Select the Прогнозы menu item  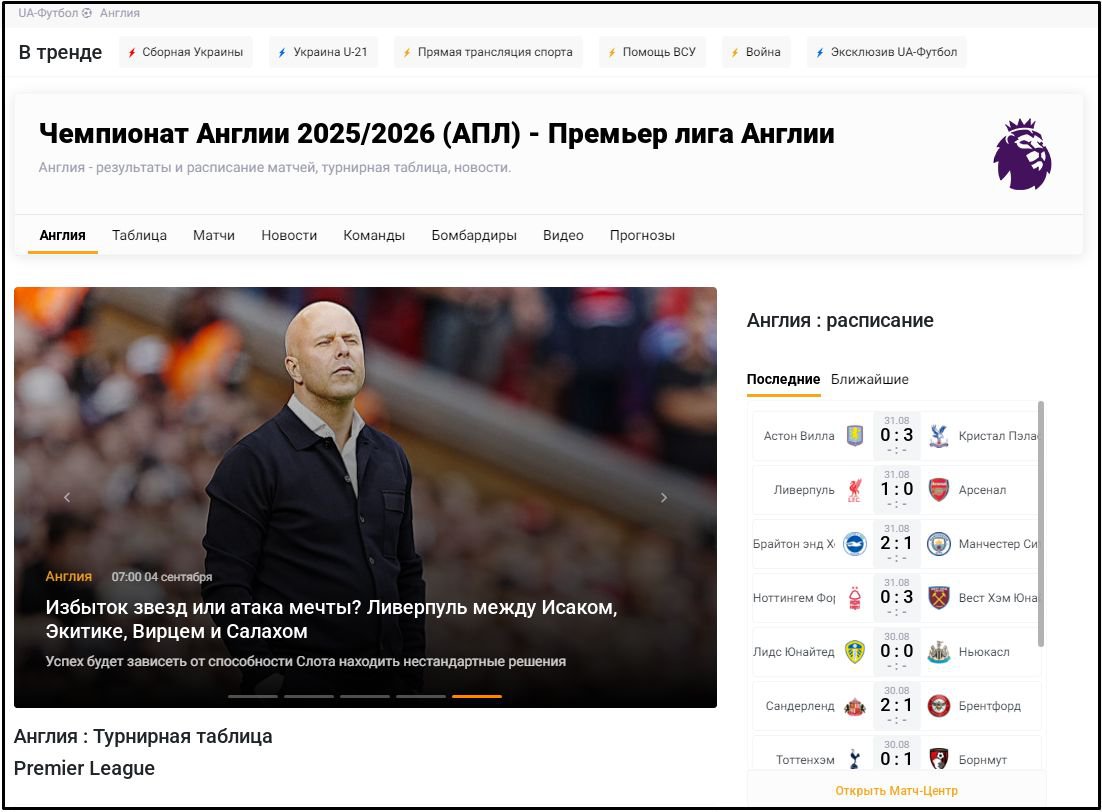pos(642,236)
